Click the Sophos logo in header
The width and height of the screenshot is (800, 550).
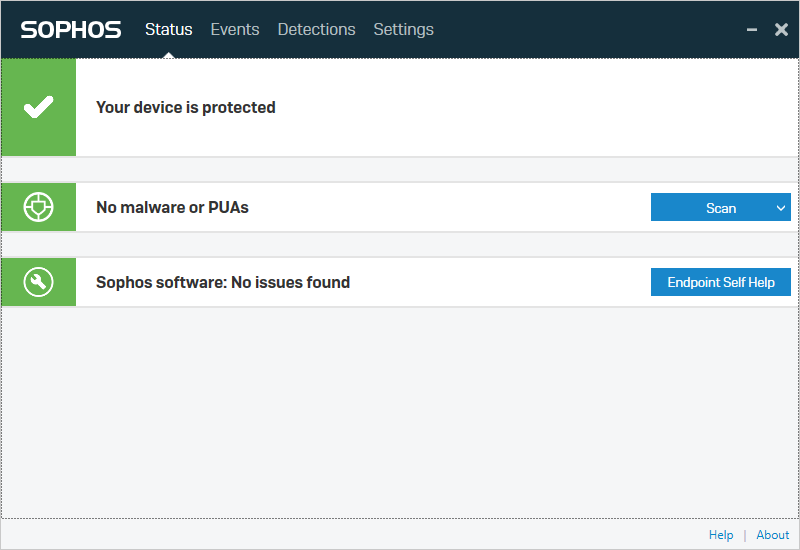71,30
